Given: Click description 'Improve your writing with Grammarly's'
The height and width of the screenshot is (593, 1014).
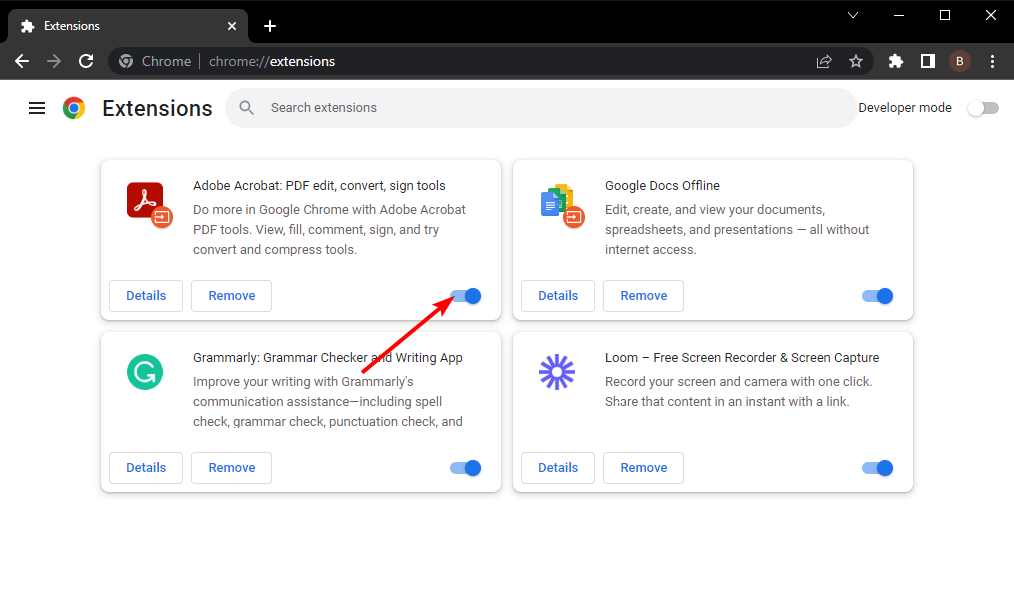Looking at the screenshot, I should tap(303, 382).
